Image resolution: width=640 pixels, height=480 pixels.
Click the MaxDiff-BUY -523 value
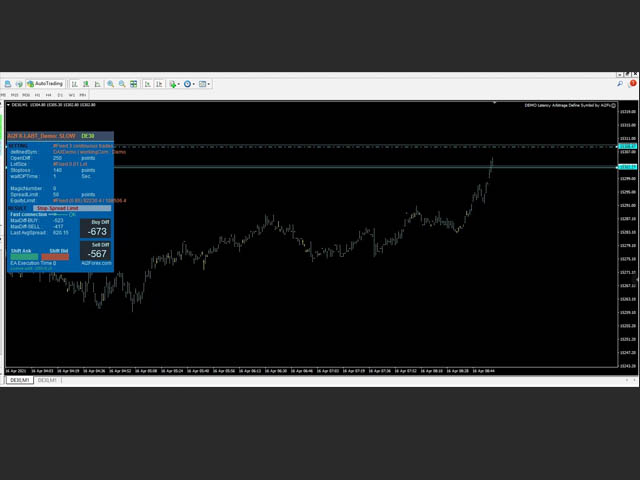pyautogui.click(x=58, y=220)
